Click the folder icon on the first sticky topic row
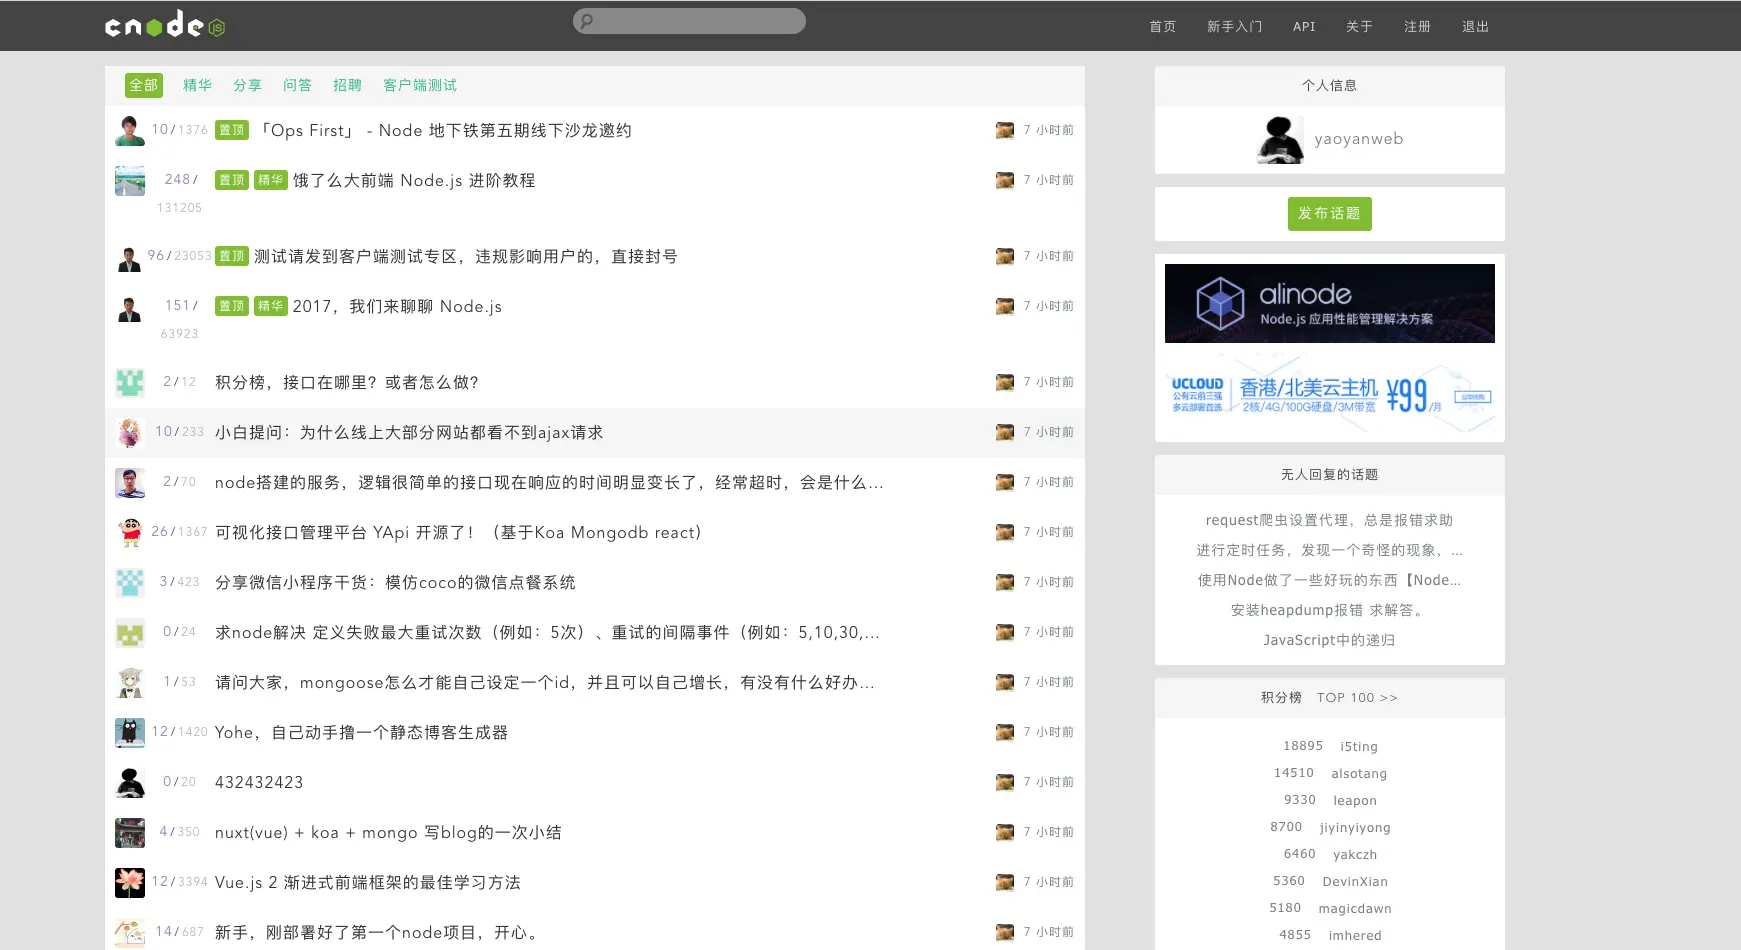The image size is (1741, 950). 1004,130
